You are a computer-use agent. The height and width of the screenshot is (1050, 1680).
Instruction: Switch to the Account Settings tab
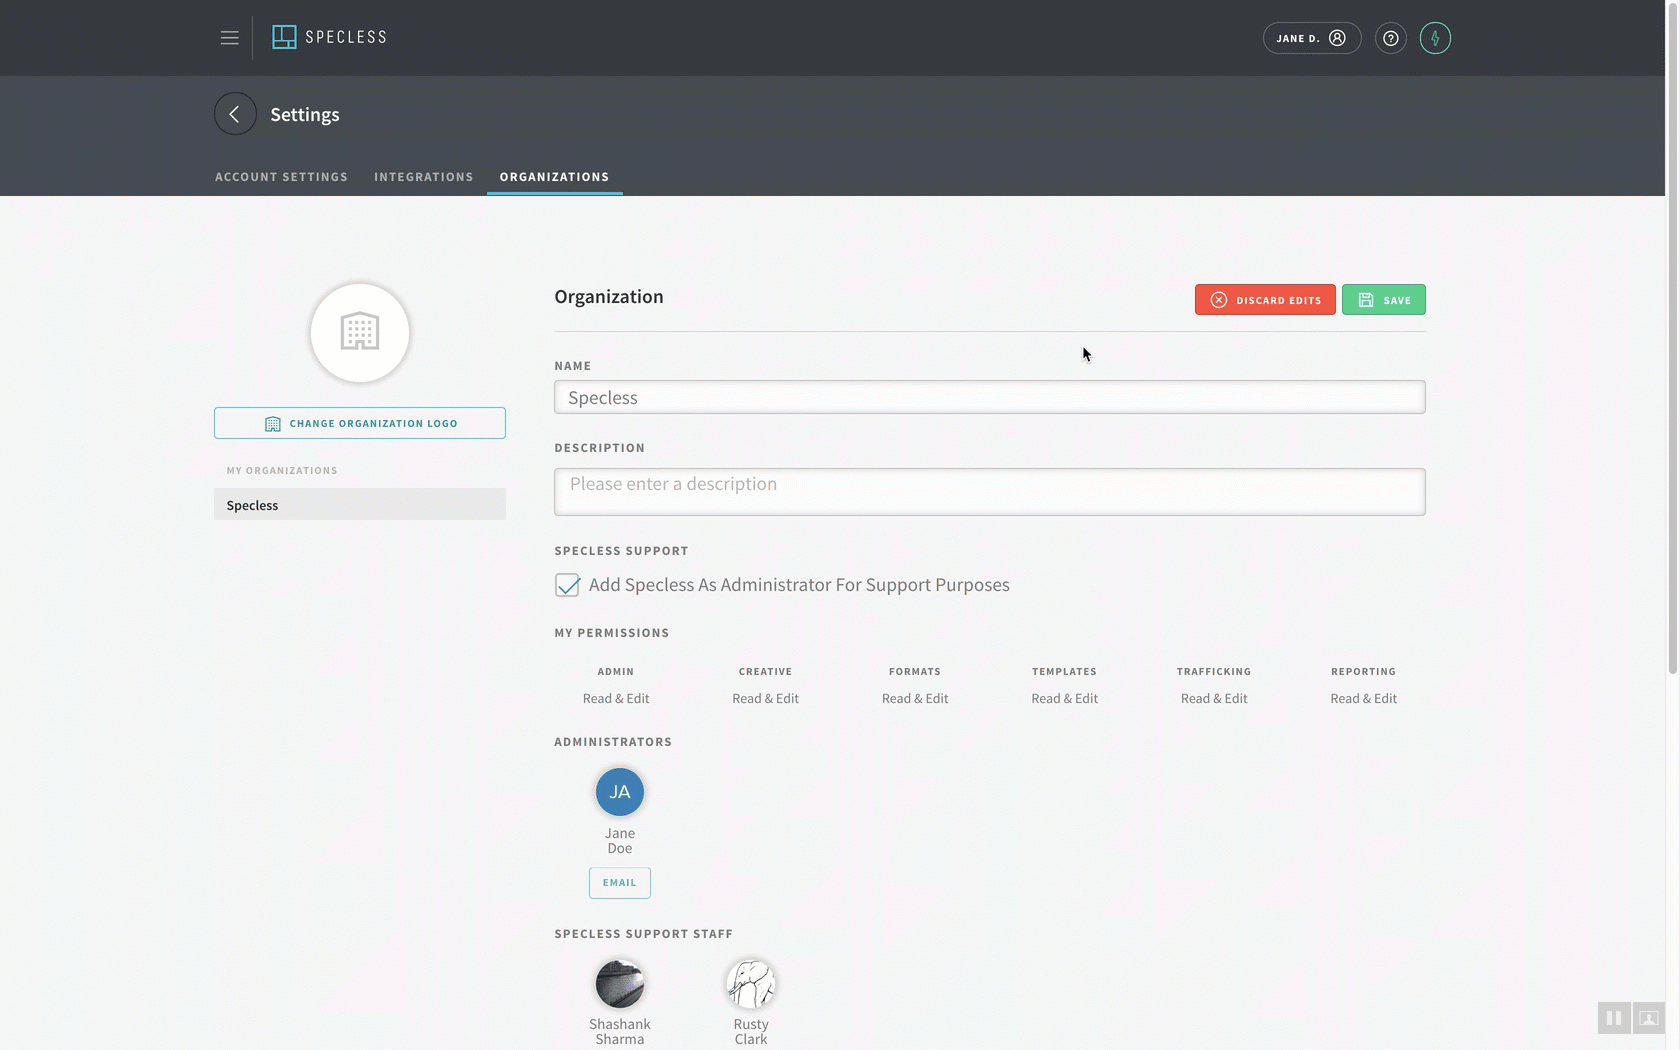[x=281, y=177]
